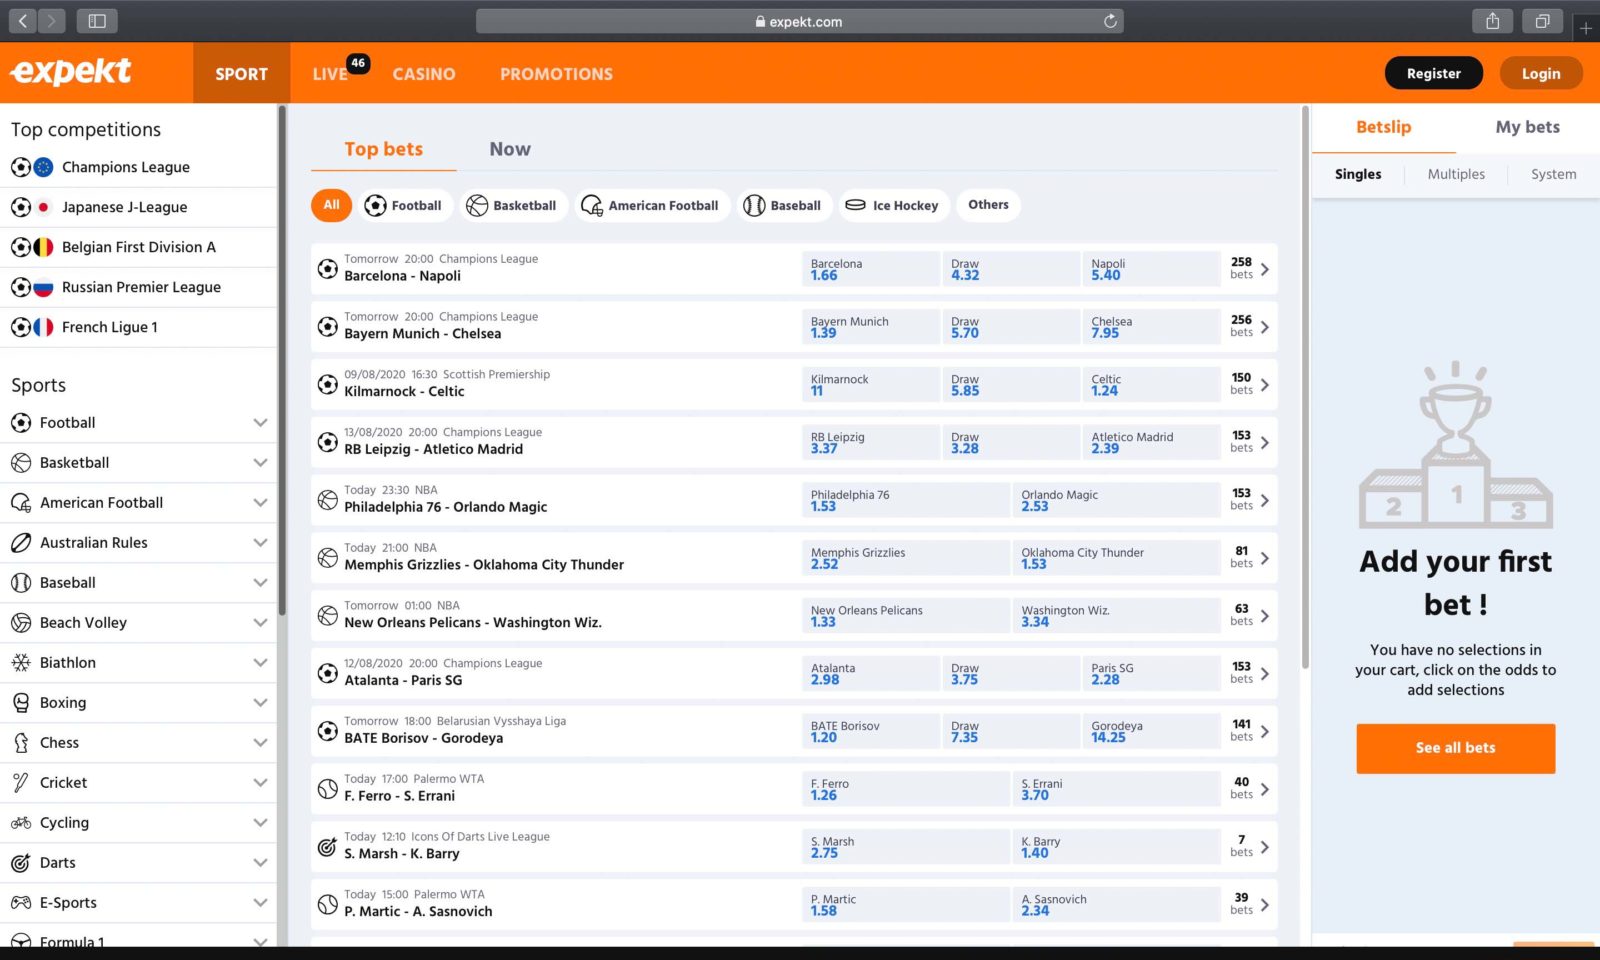This screenshot has width=1600, height=960.
Task: Click the Russian Premier League flag icon
Action: click(43, 287)
